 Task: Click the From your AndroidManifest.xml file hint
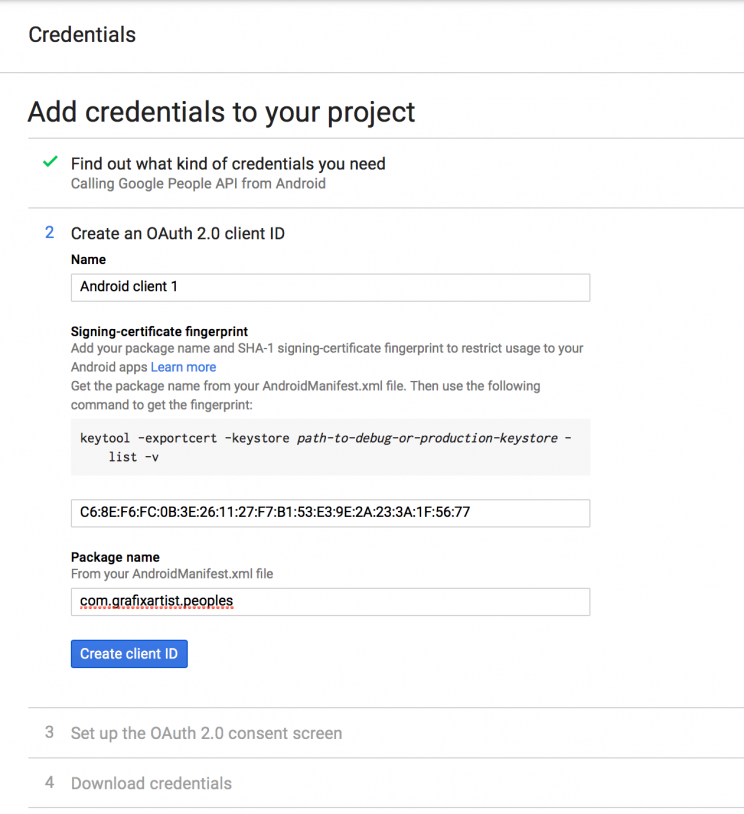pos(172,574)
